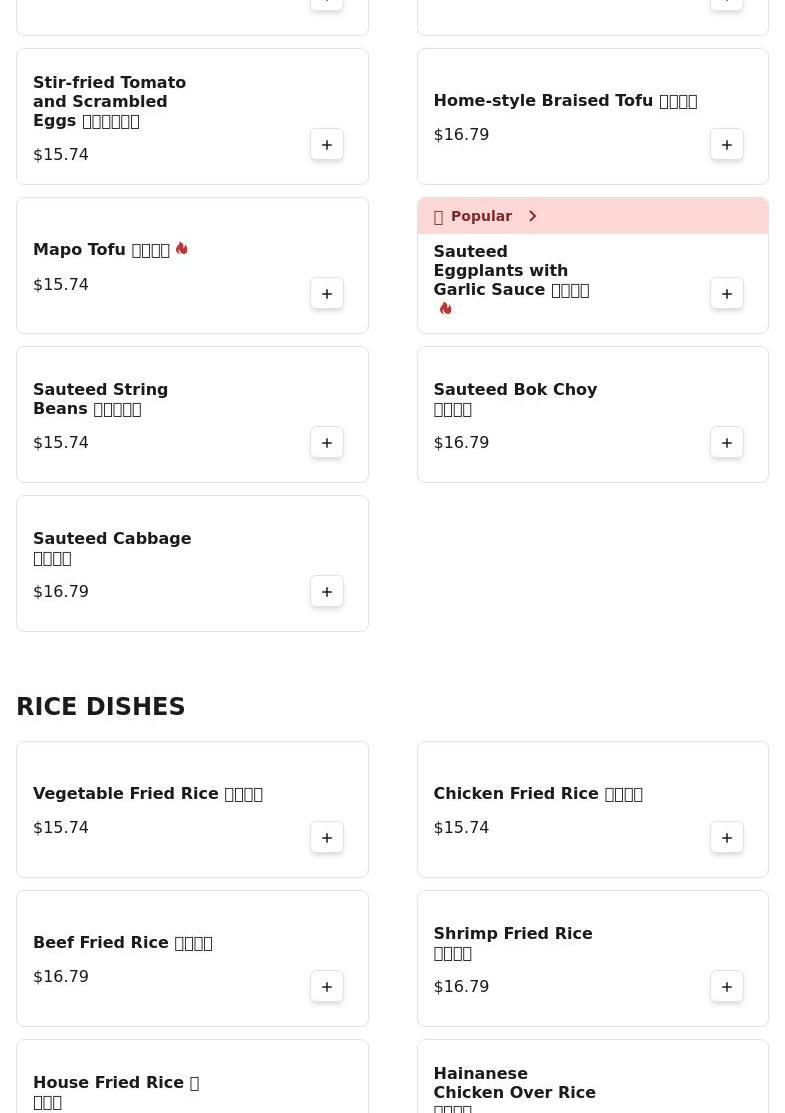Add Sauteed Eggplants with Garlic Sauce
Image resolution: width=785 pixels, height=1113 pixels.
(x=727, y=294)
